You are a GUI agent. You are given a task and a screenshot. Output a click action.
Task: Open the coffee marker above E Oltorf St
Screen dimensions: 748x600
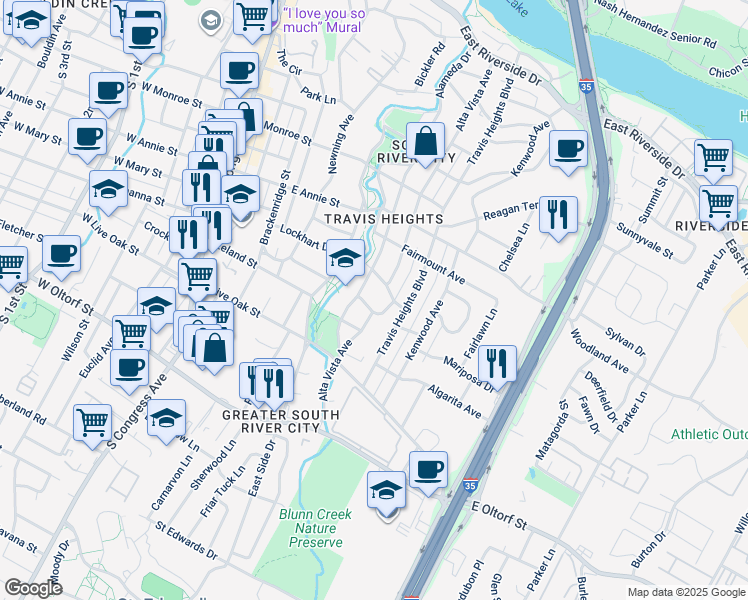pyautogui.click(x=428, y=469)
